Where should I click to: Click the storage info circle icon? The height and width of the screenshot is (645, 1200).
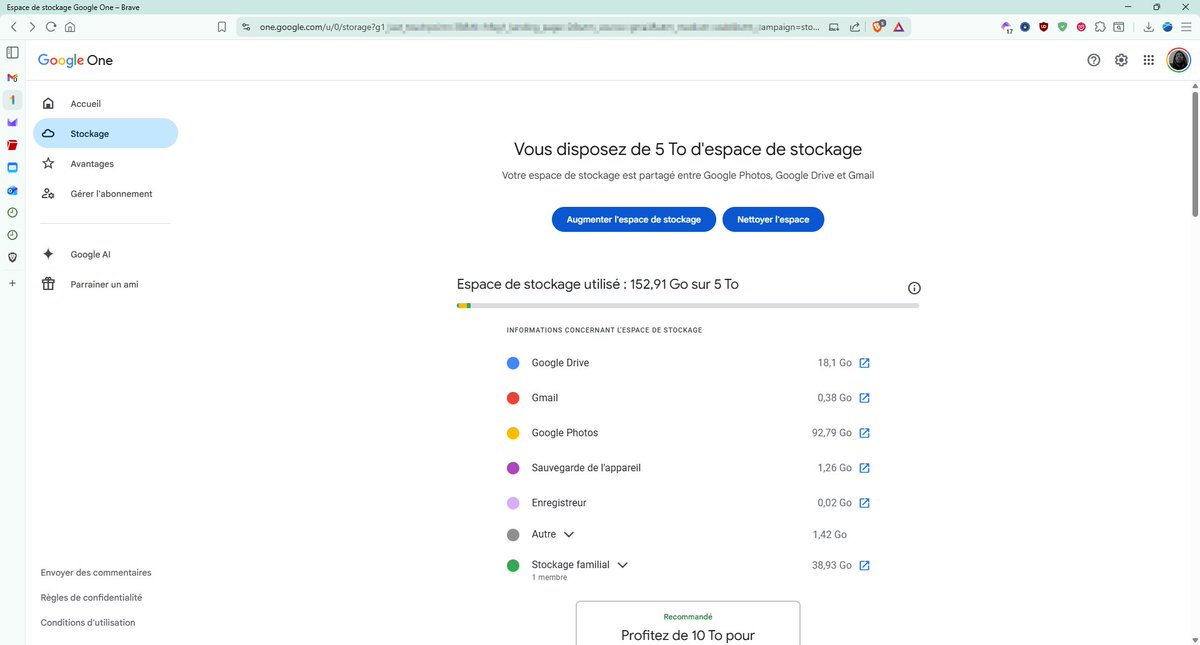914,288
